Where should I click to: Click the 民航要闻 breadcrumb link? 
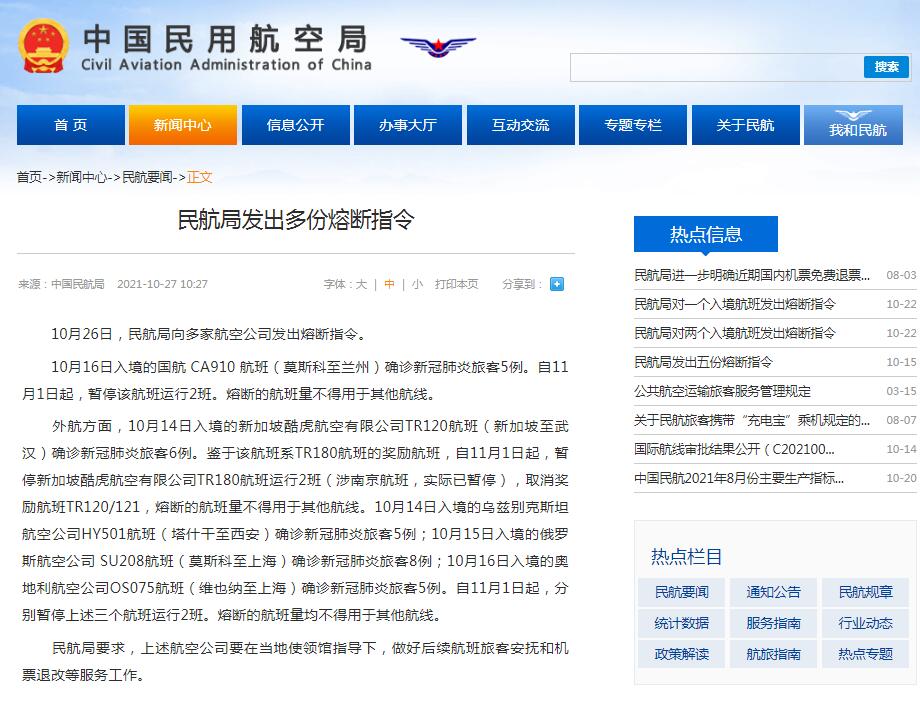(148, 177)
